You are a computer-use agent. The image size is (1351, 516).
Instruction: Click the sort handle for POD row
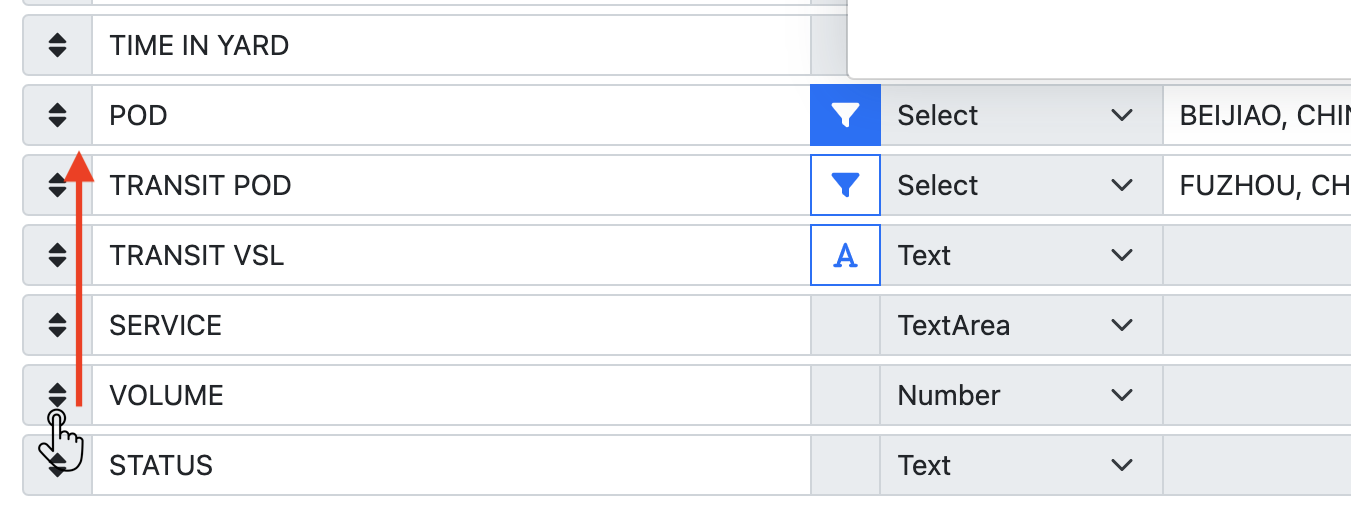pyautogui.click(x=57, y=116)
